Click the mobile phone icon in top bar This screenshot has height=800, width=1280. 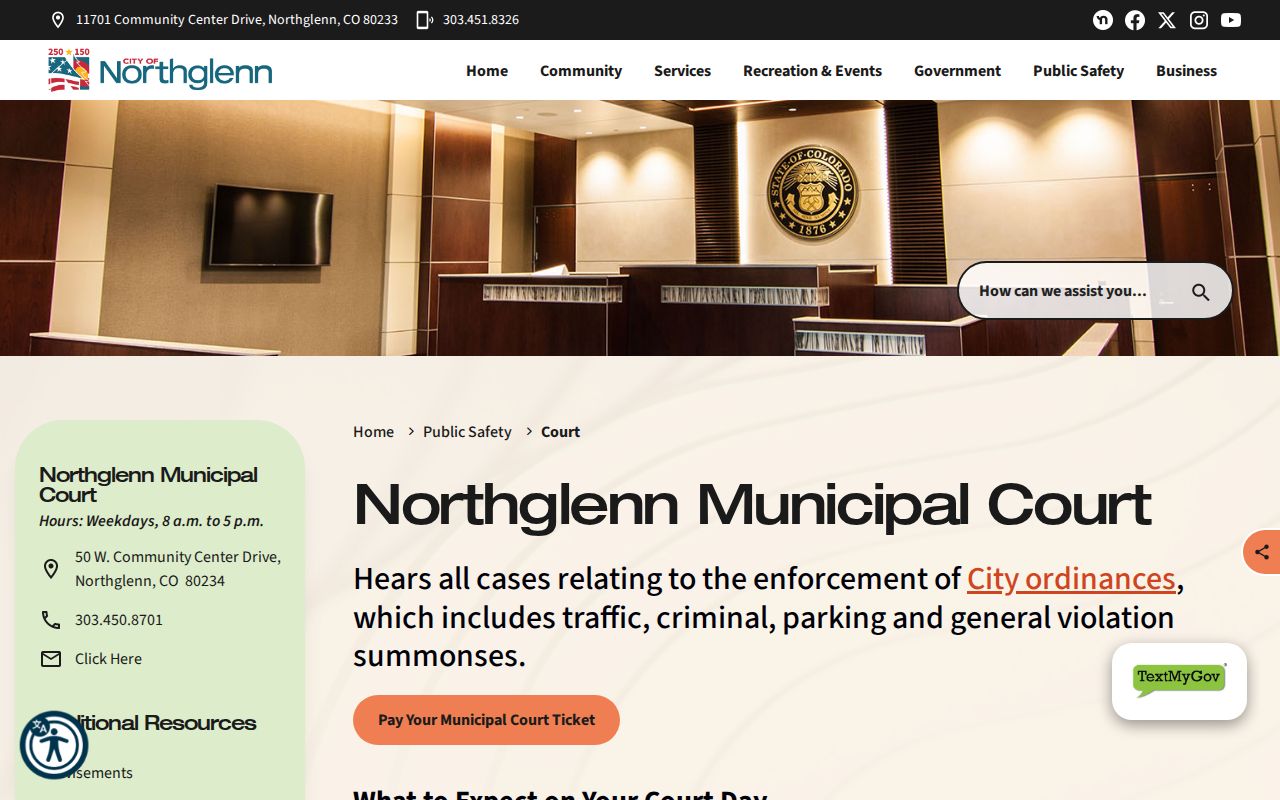(x=424, y=20)
